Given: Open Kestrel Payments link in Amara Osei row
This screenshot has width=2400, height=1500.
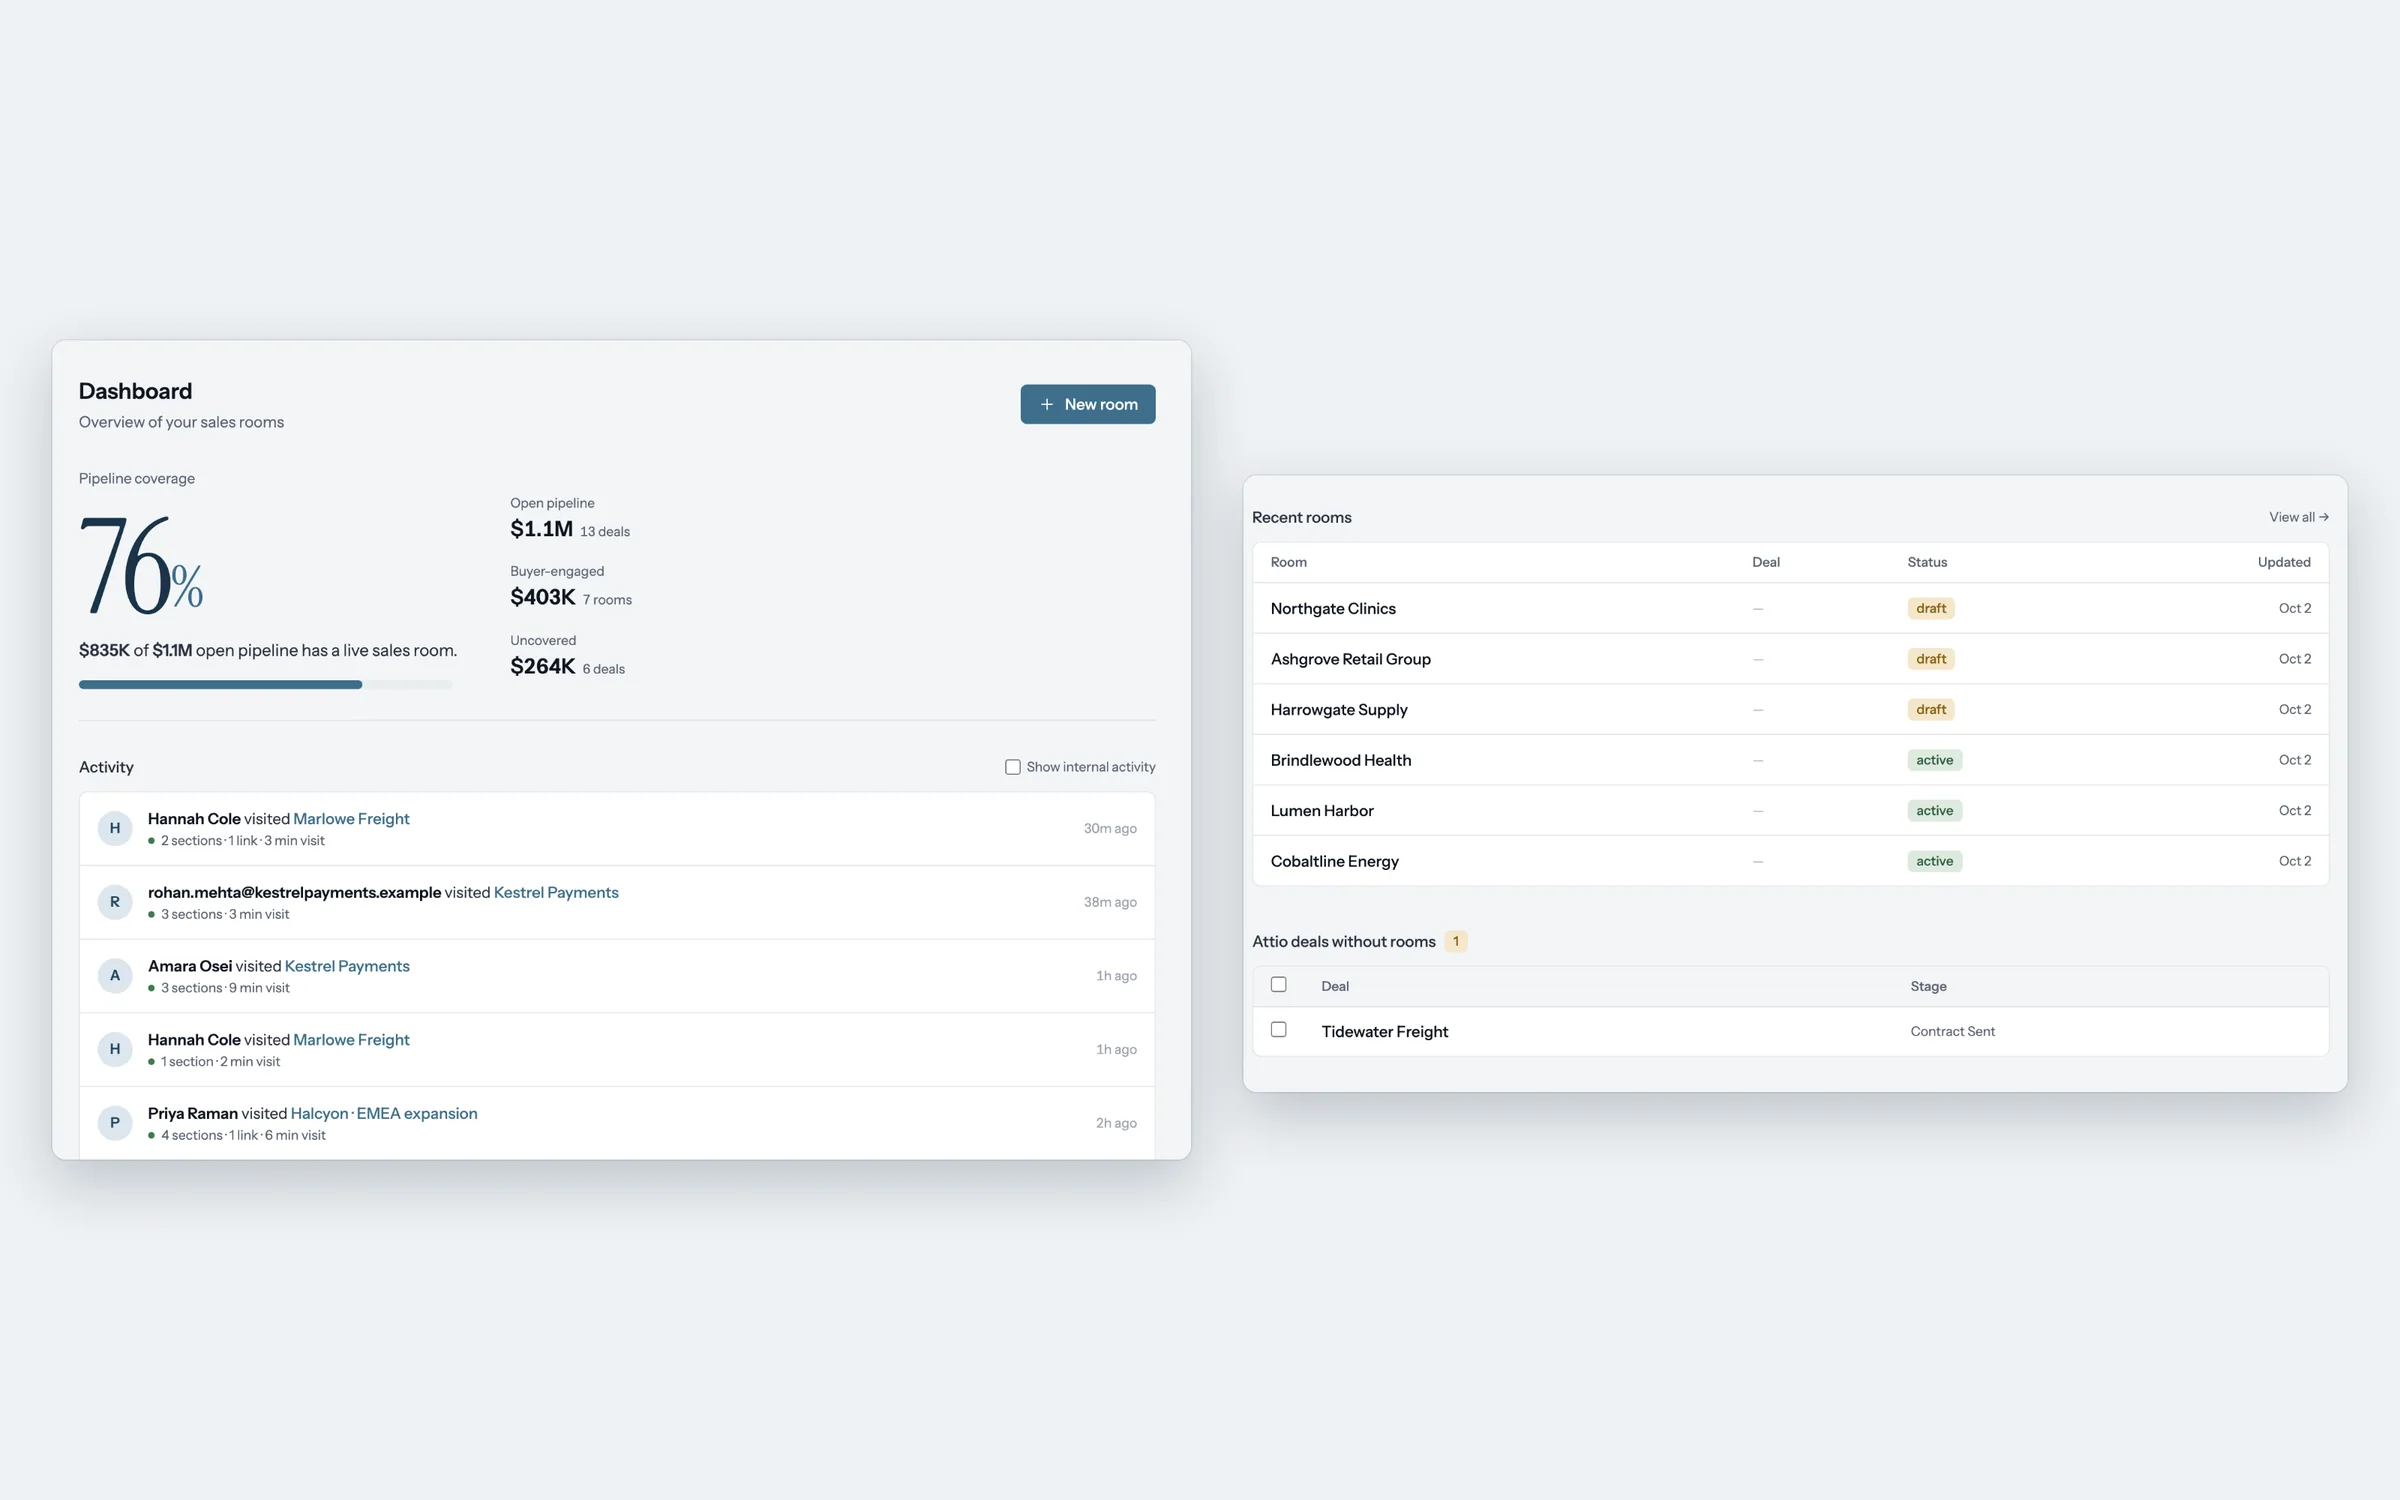Looking at the screenshot, I should 347,966.
